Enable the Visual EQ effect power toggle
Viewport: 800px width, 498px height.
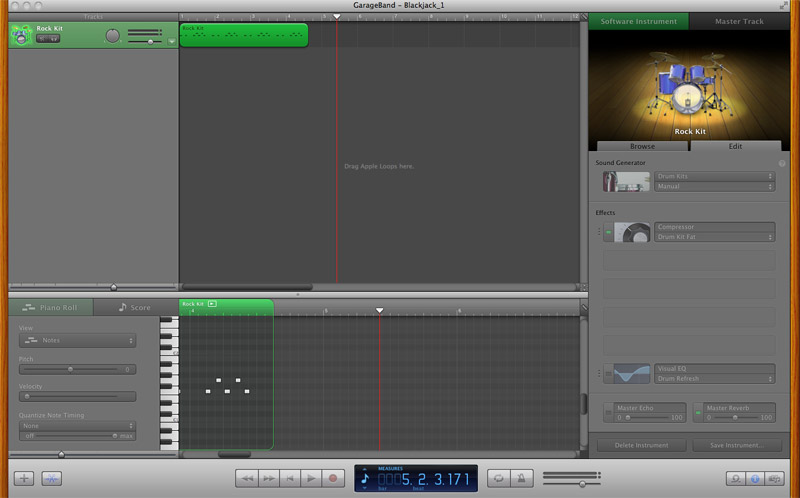click(607, 374)
